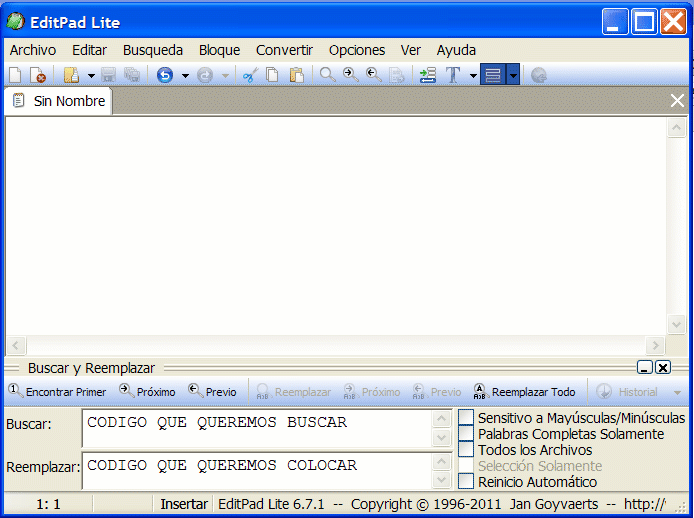This screenshot has height=518, width=694.
Task: Create a new file with toolbar icon
Action: click(x=15, y=75)
